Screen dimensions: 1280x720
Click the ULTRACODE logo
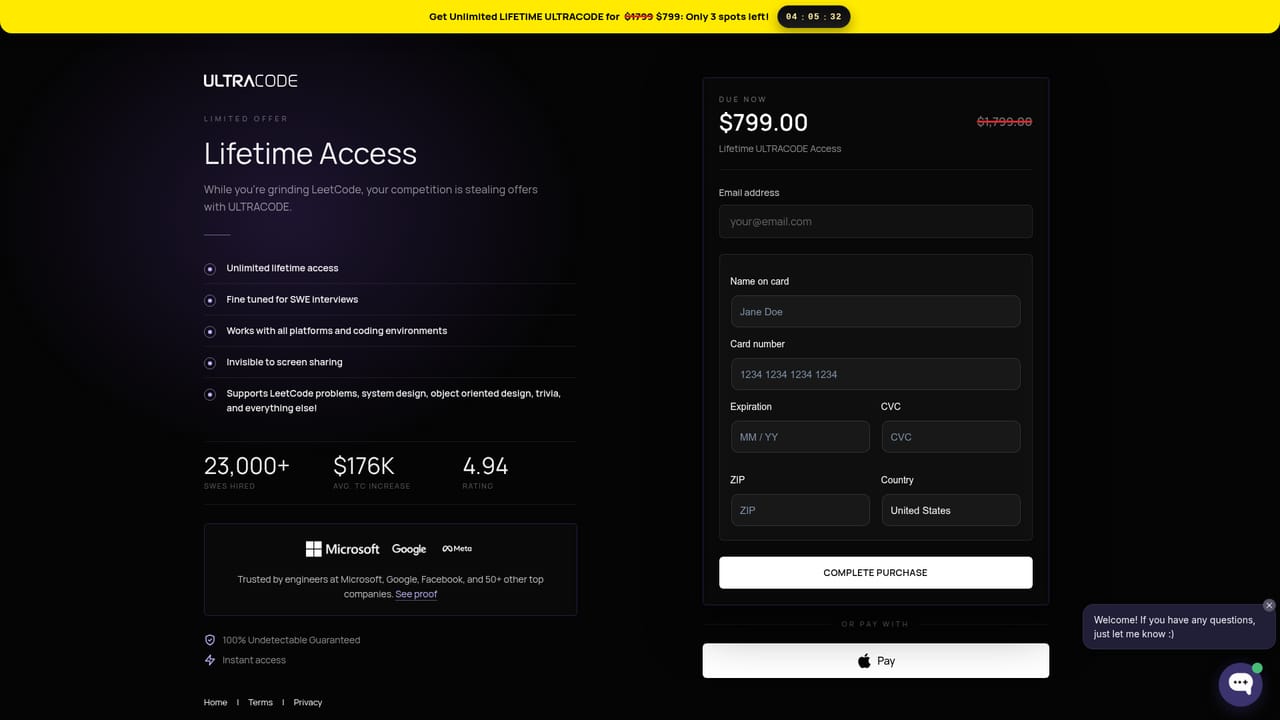point(250,80)
